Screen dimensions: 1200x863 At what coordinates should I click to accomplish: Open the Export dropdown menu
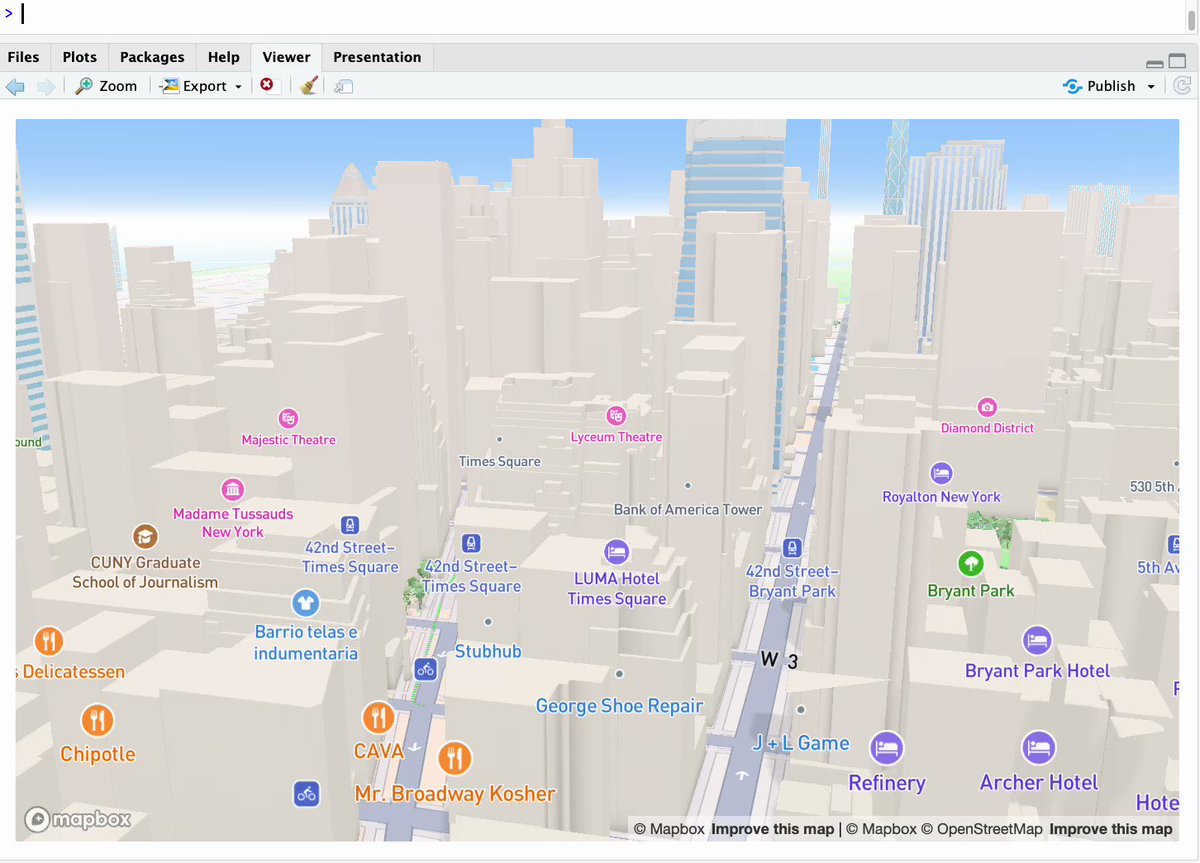coord(201,86)
